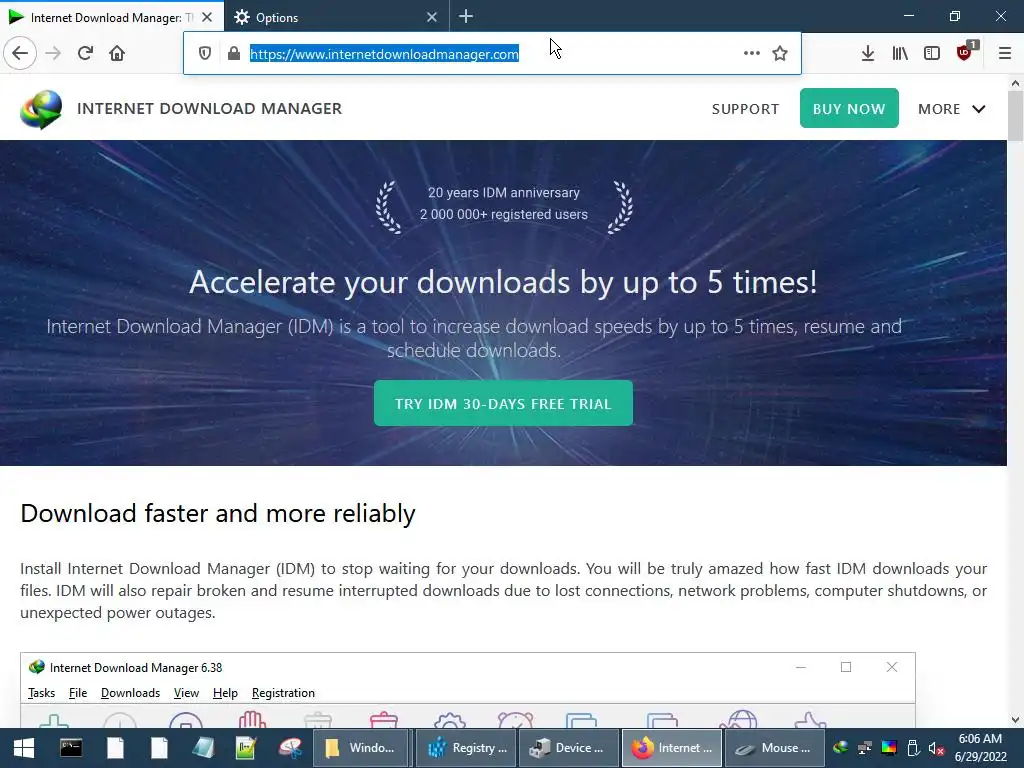Viewport: 1024px width, 768px height.
Task: Click the IDM system tray icon
Action: click(840, 748)
